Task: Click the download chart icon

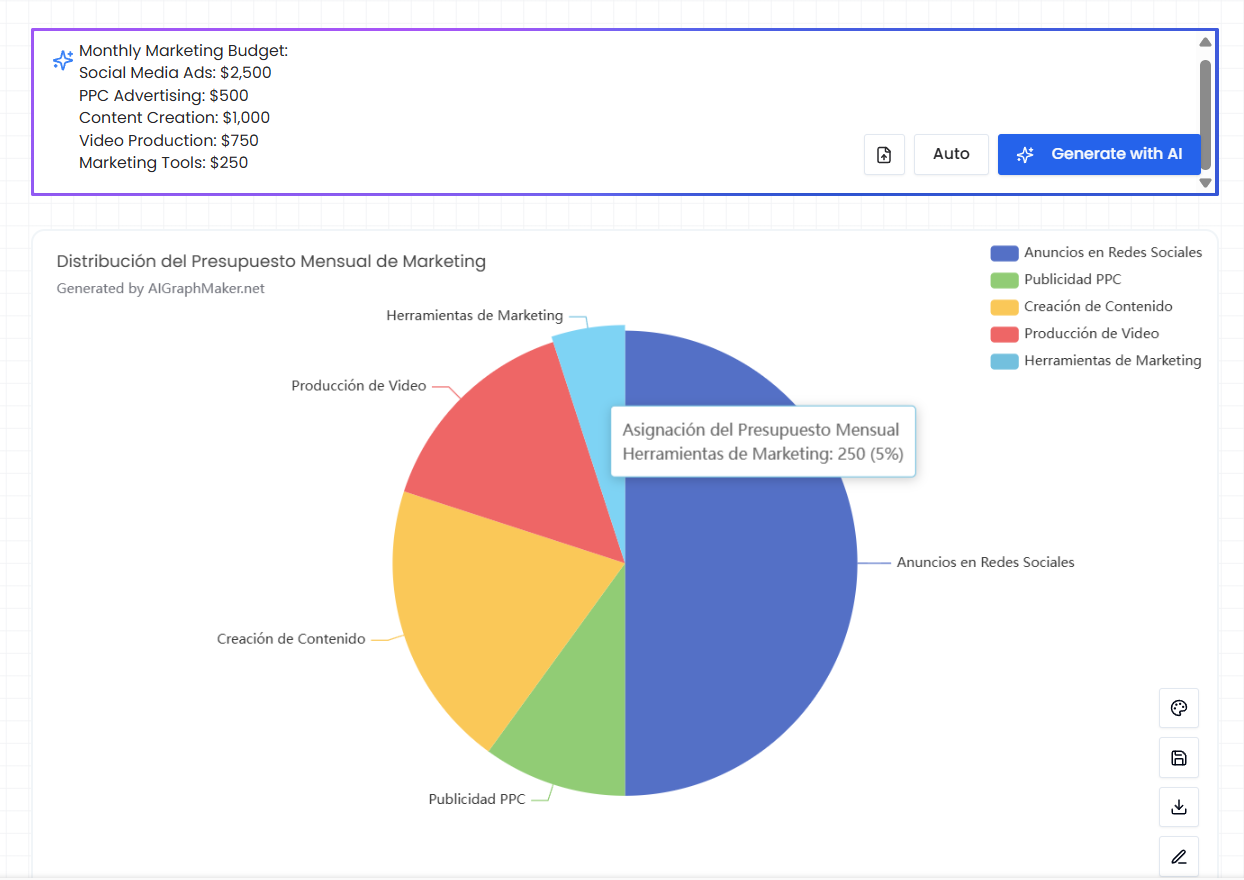Action: pos(1179,807)
